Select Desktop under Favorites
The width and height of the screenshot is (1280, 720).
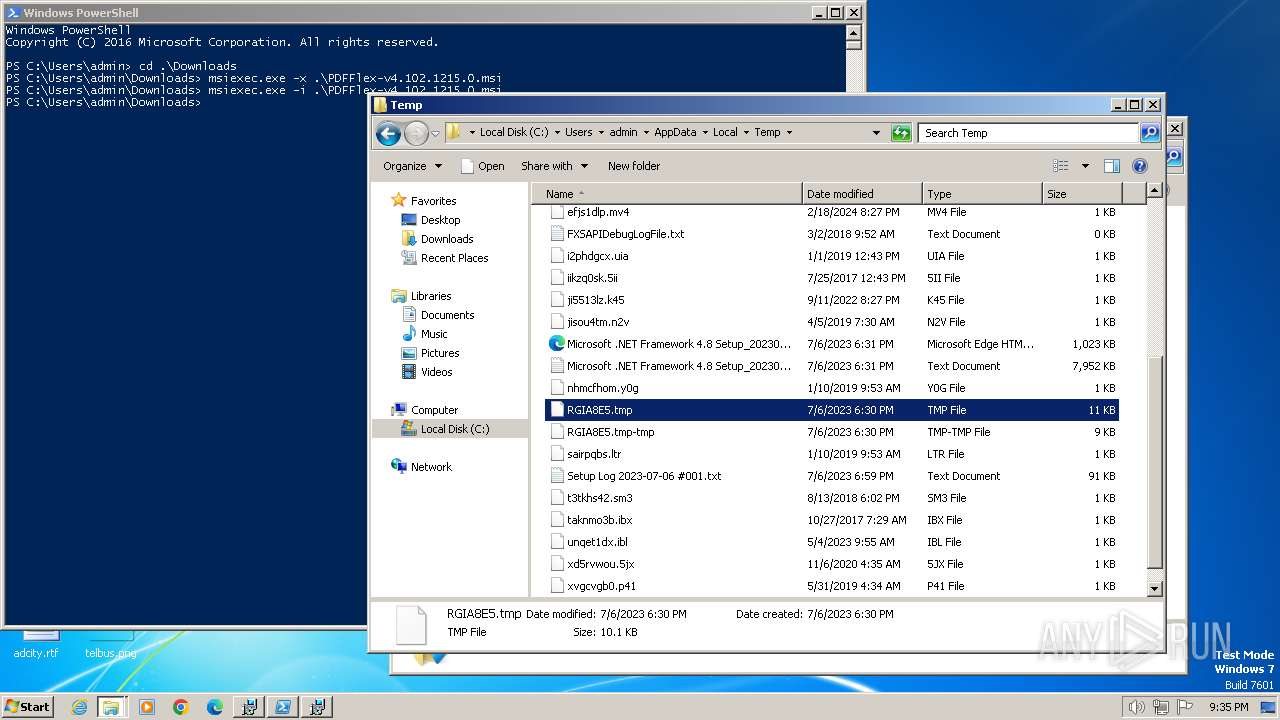click(440, 220)
